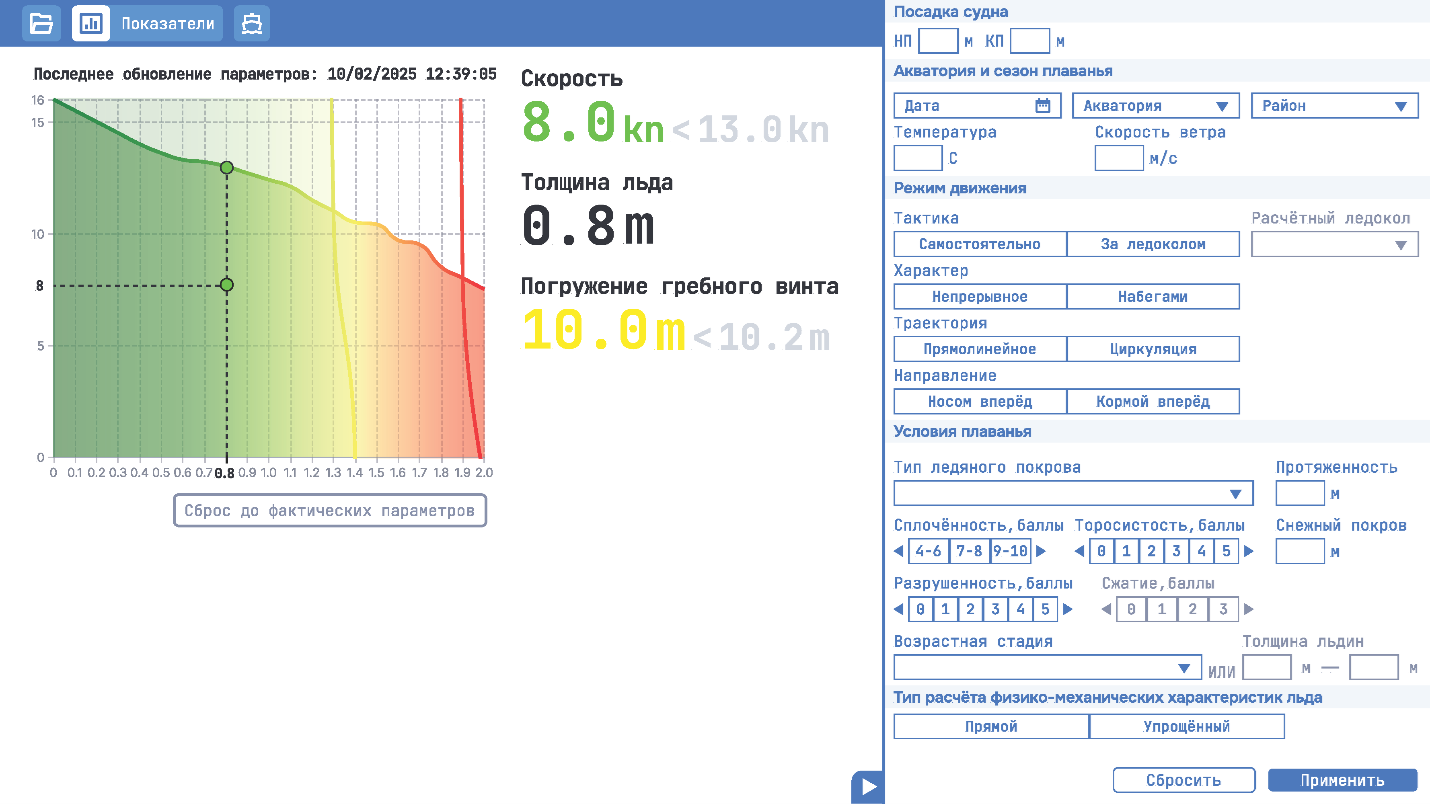The image size is (1430, 804).
Task: Click the calendar icon in Дата field
Action: pos(1042,105)
